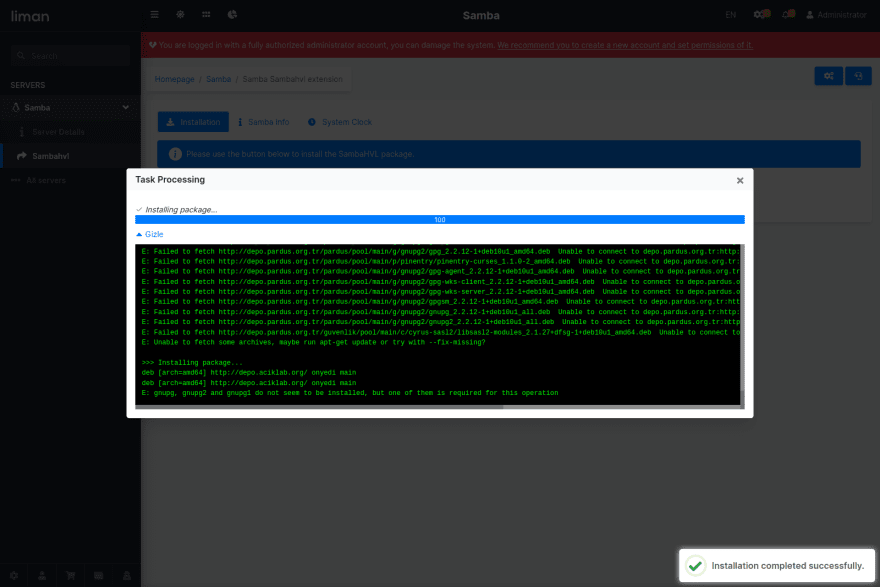Image resolution: width=880 pixels, height=587 pixels.
Task: Click the SERVERS sidebar heading
Action: [28, 85]
